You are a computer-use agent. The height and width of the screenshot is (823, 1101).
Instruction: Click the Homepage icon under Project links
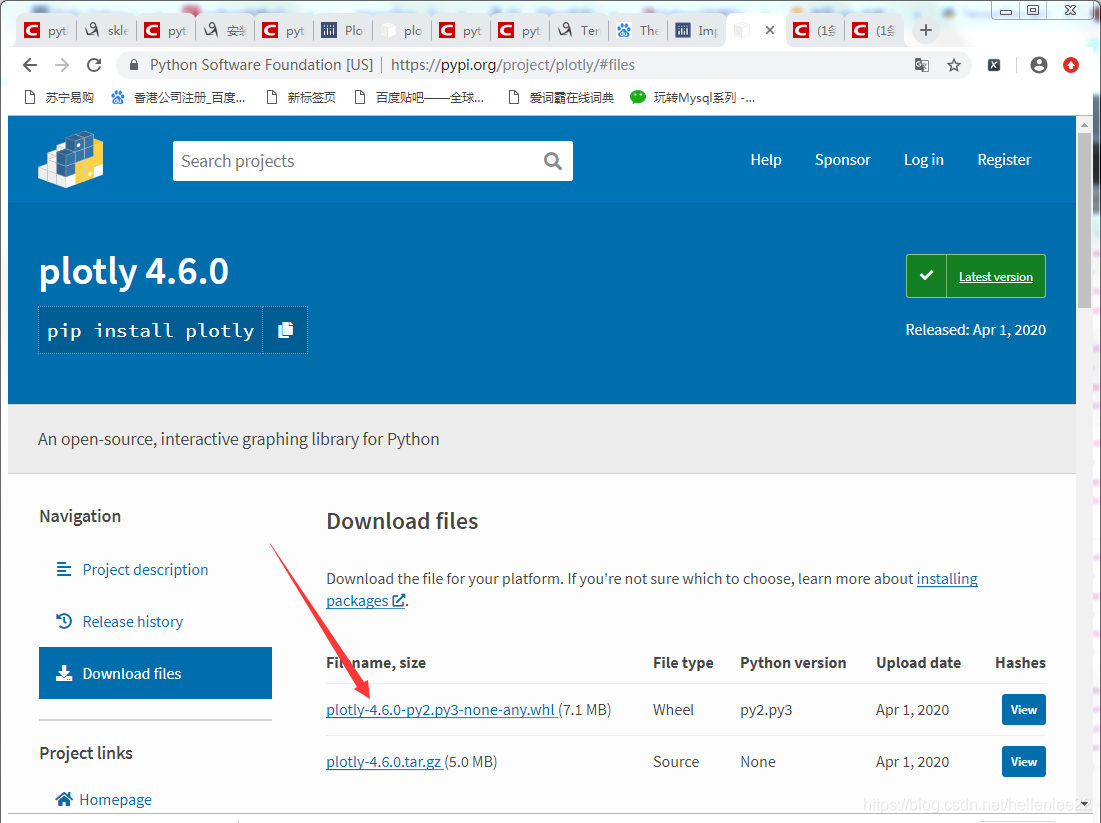(63, 799)
